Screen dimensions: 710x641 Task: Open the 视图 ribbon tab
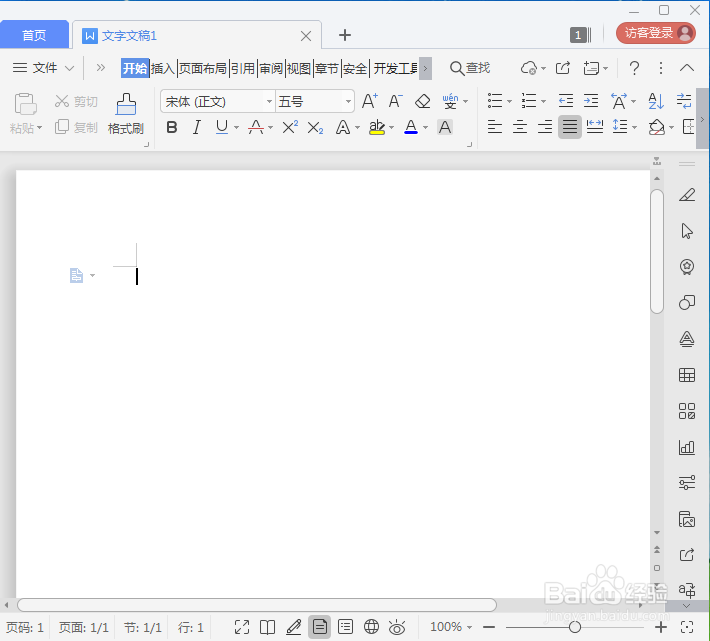coord(299,68)
